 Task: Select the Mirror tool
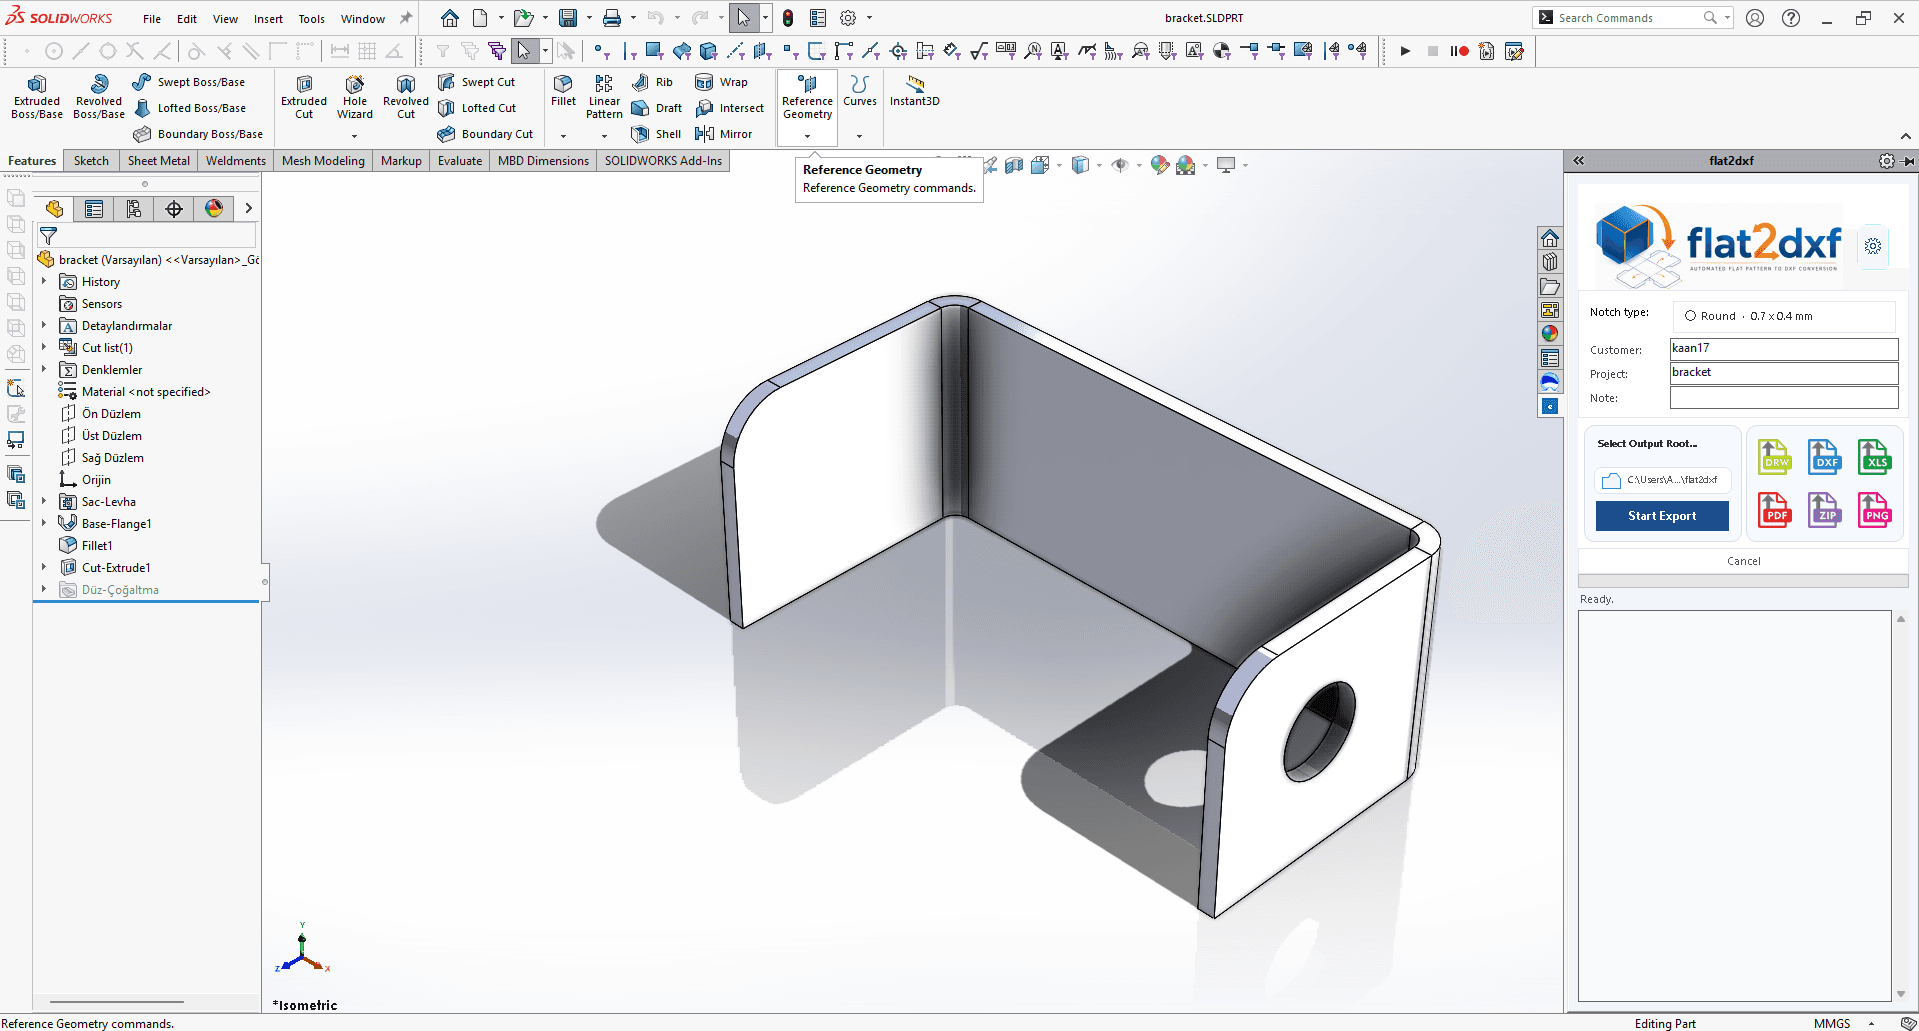723,134
